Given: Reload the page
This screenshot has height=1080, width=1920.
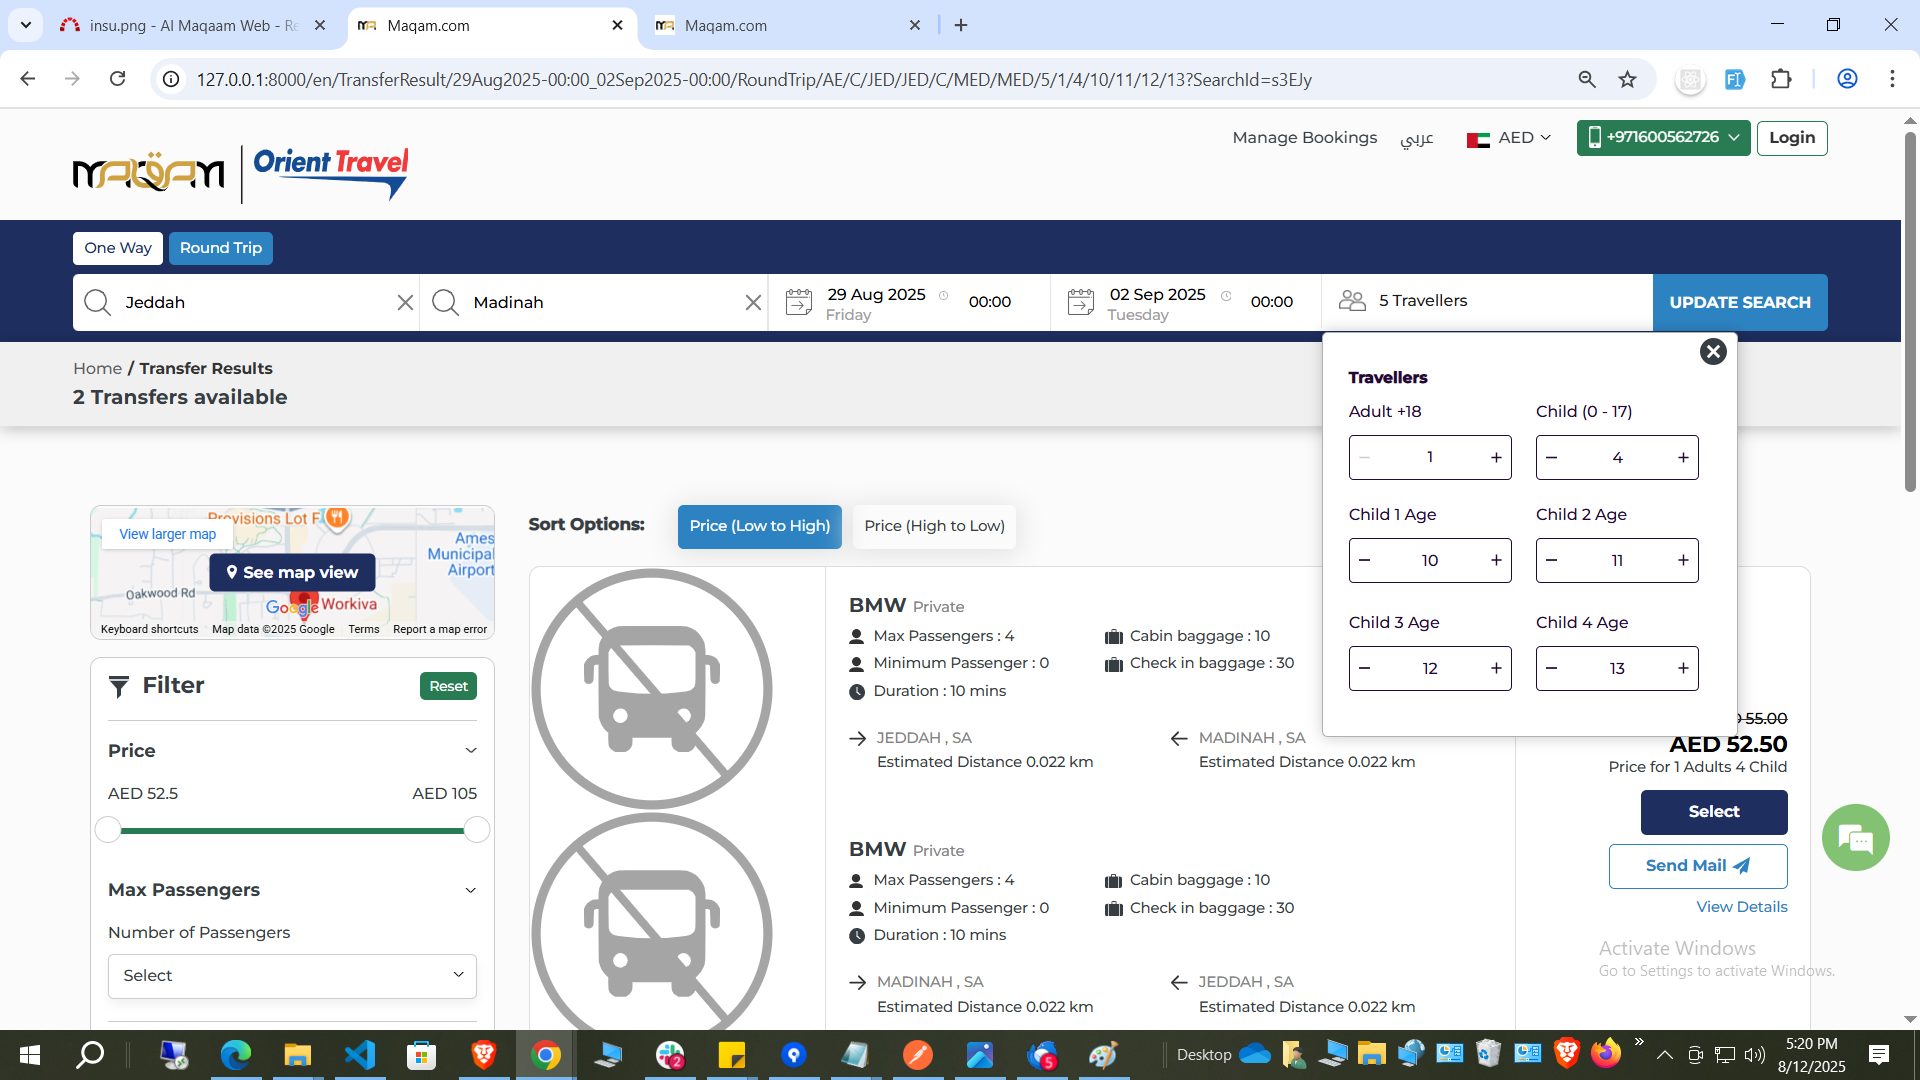Looking at the screenshot, I should click(x=117, y=79).
